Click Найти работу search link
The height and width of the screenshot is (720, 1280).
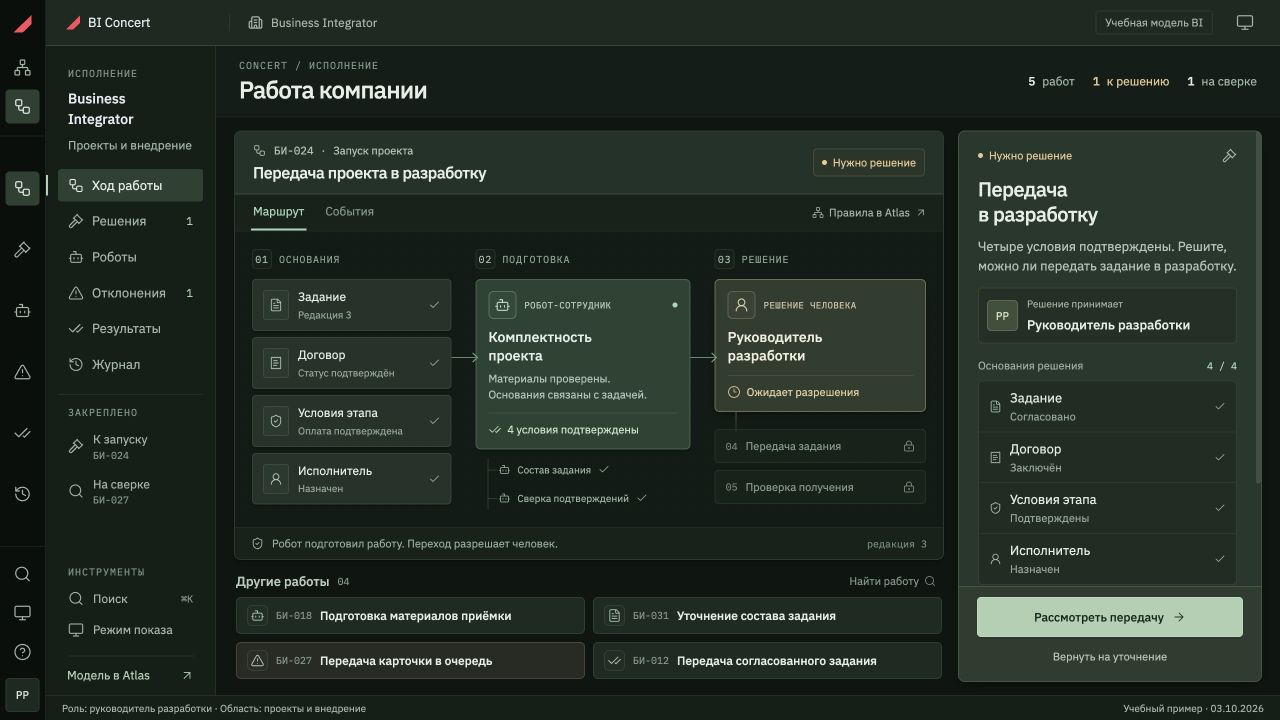[x=893, y=581]
